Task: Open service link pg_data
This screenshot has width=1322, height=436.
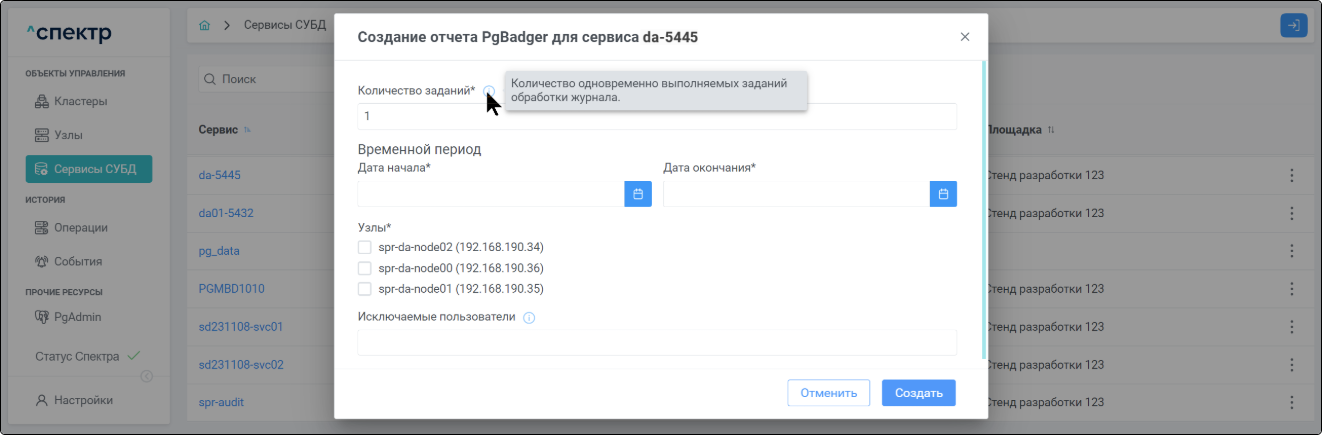Action: [x=219, y=251]
